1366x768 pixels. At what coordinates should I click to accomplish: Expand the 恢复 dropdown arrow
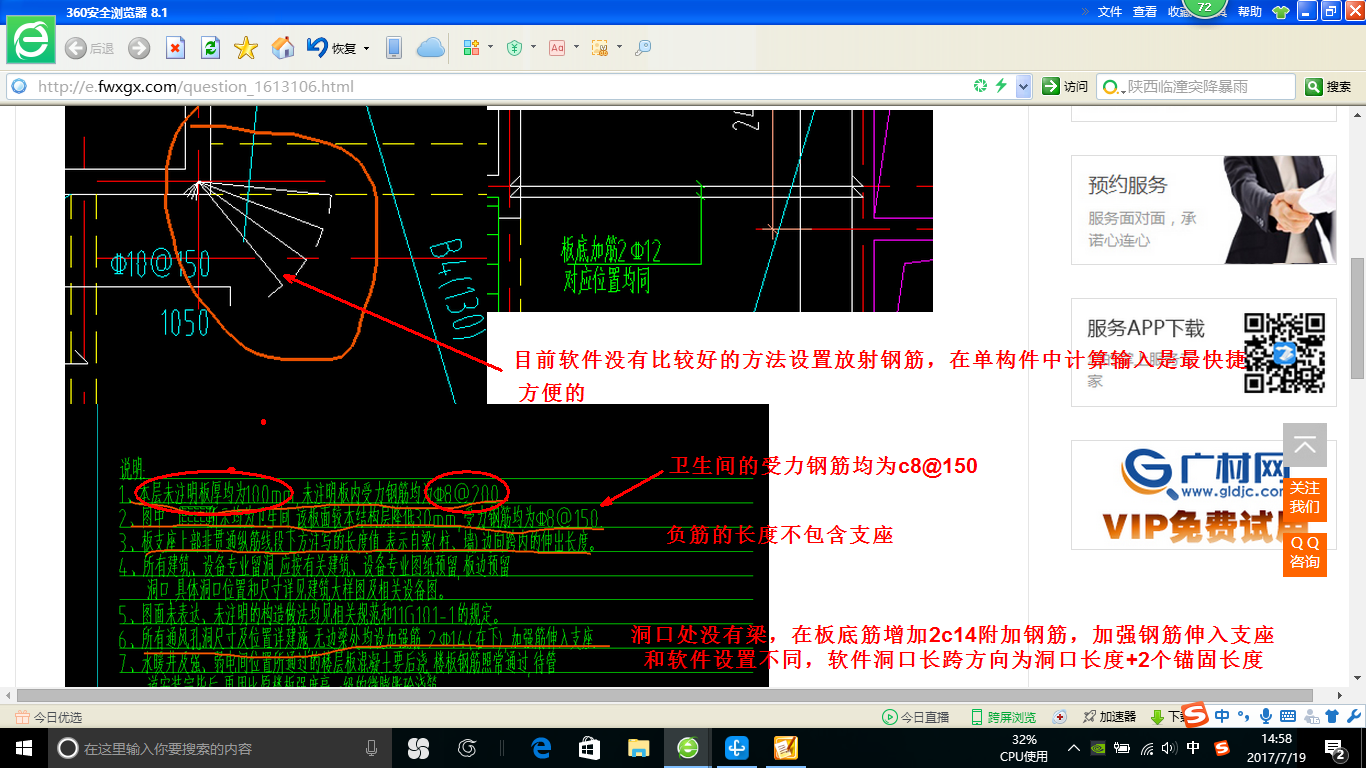click(x=366, y=48)
